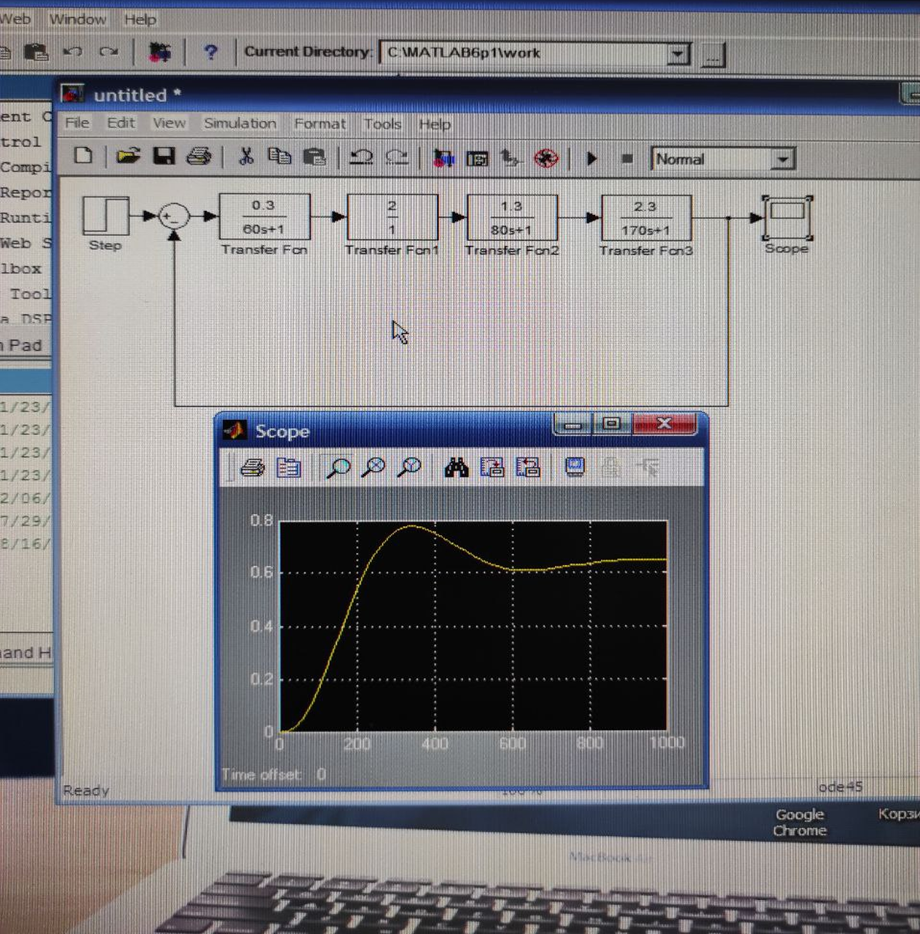This screenshot has width=920, height=934.
Task: Print scope plot using Scope printer icon
Action: click(x=253, y=468)
